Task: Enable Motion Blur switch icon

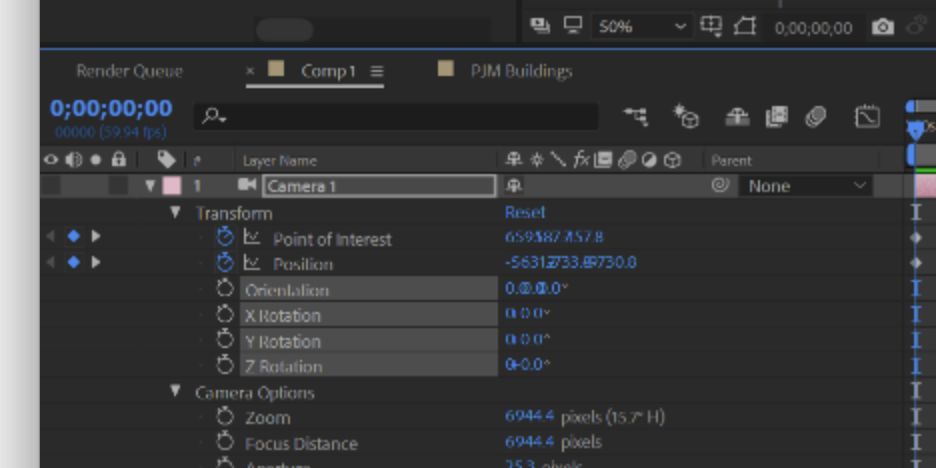Action: tap(815, 116)
